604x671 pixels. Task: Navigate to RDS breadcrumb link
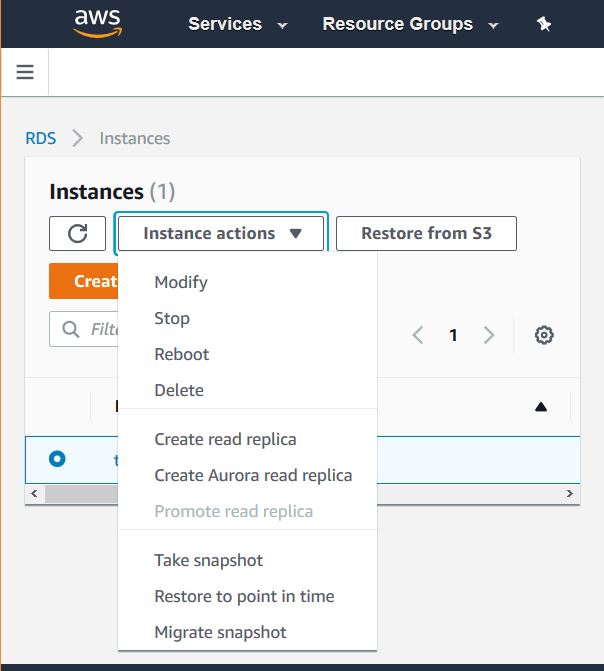[x=41, y=138]
